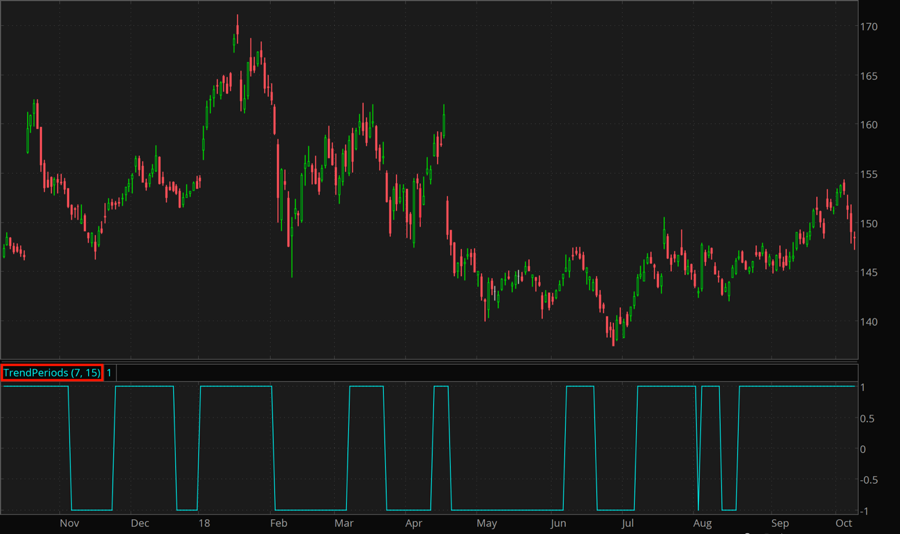Screen dimensions: 900x534
Task: Select the Oct marker on time axis
Action: 843,523
